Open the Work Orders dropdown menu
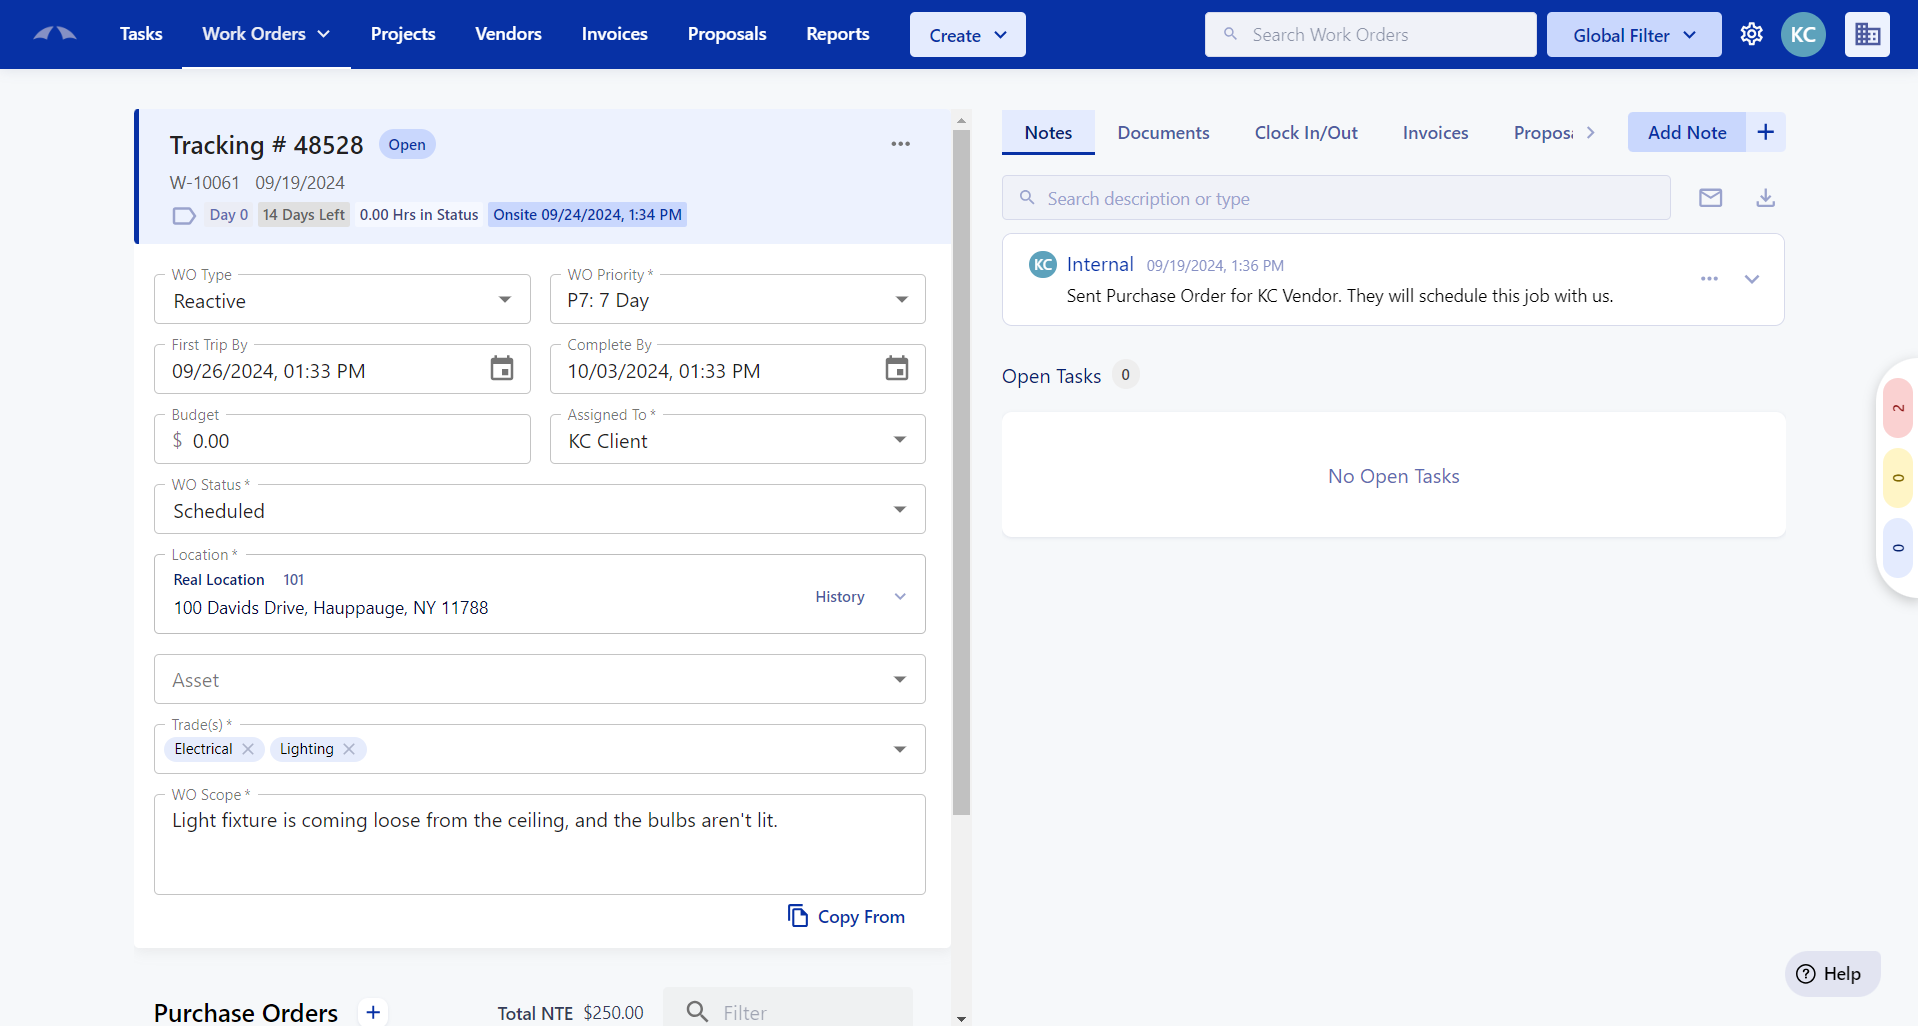The height and width of the screenshot is (1026, 1918). click(x=266, y=34)
